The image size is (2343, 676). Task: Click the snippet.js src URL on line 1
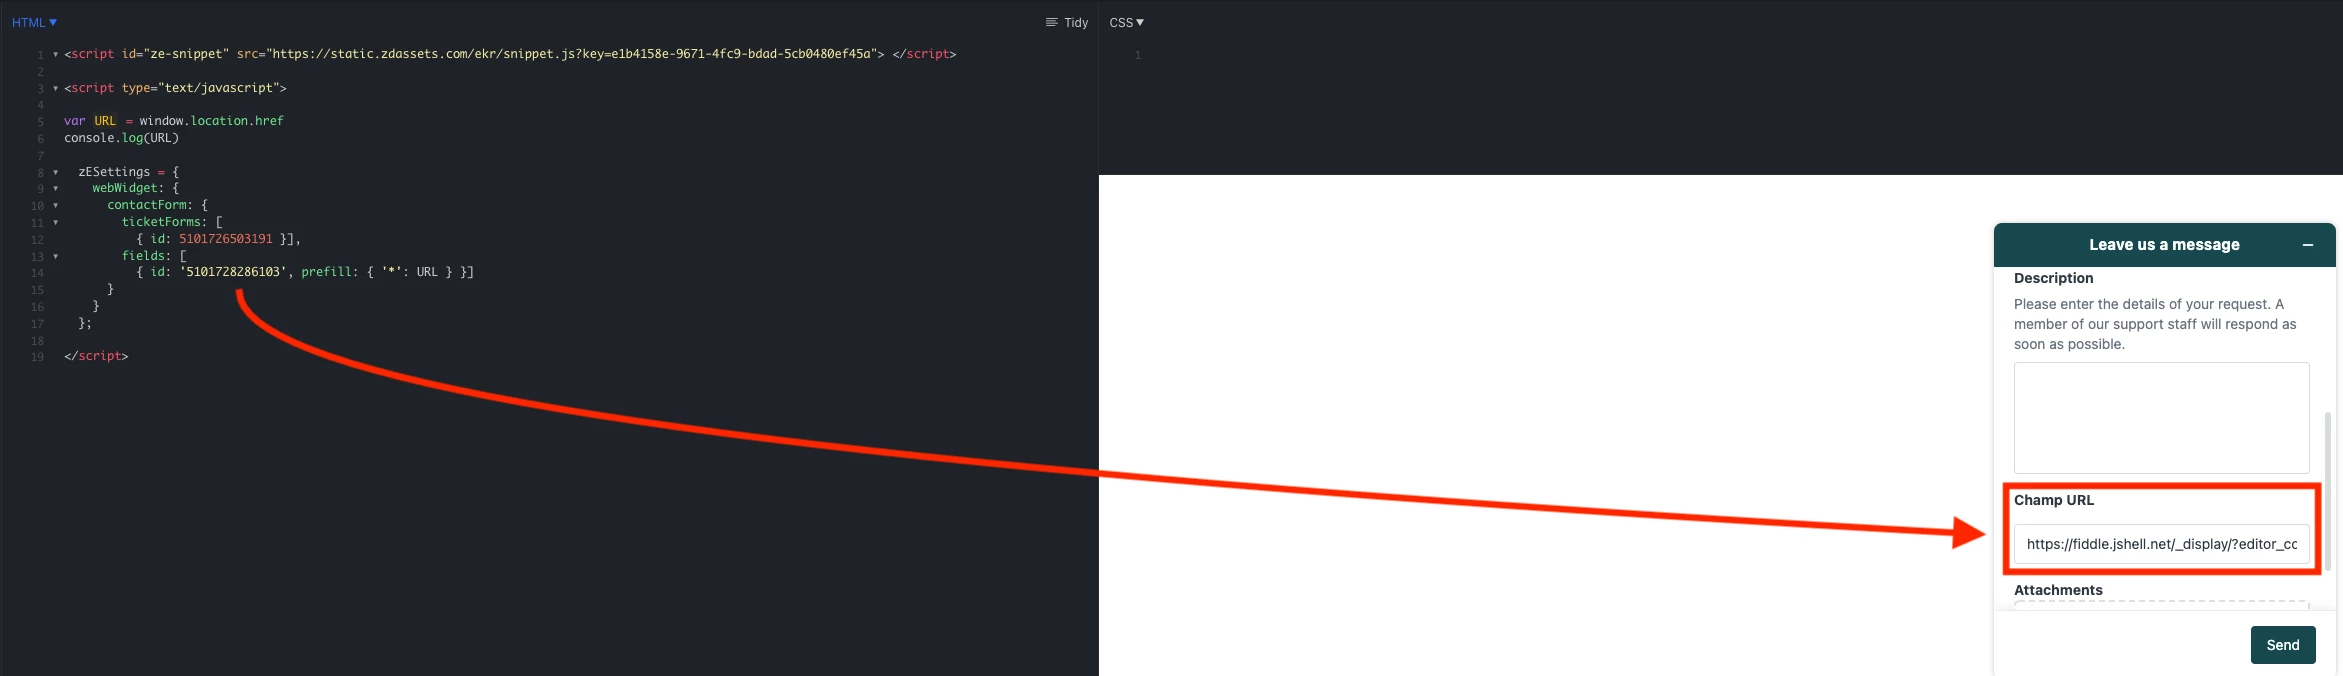(x=575, y=54)
